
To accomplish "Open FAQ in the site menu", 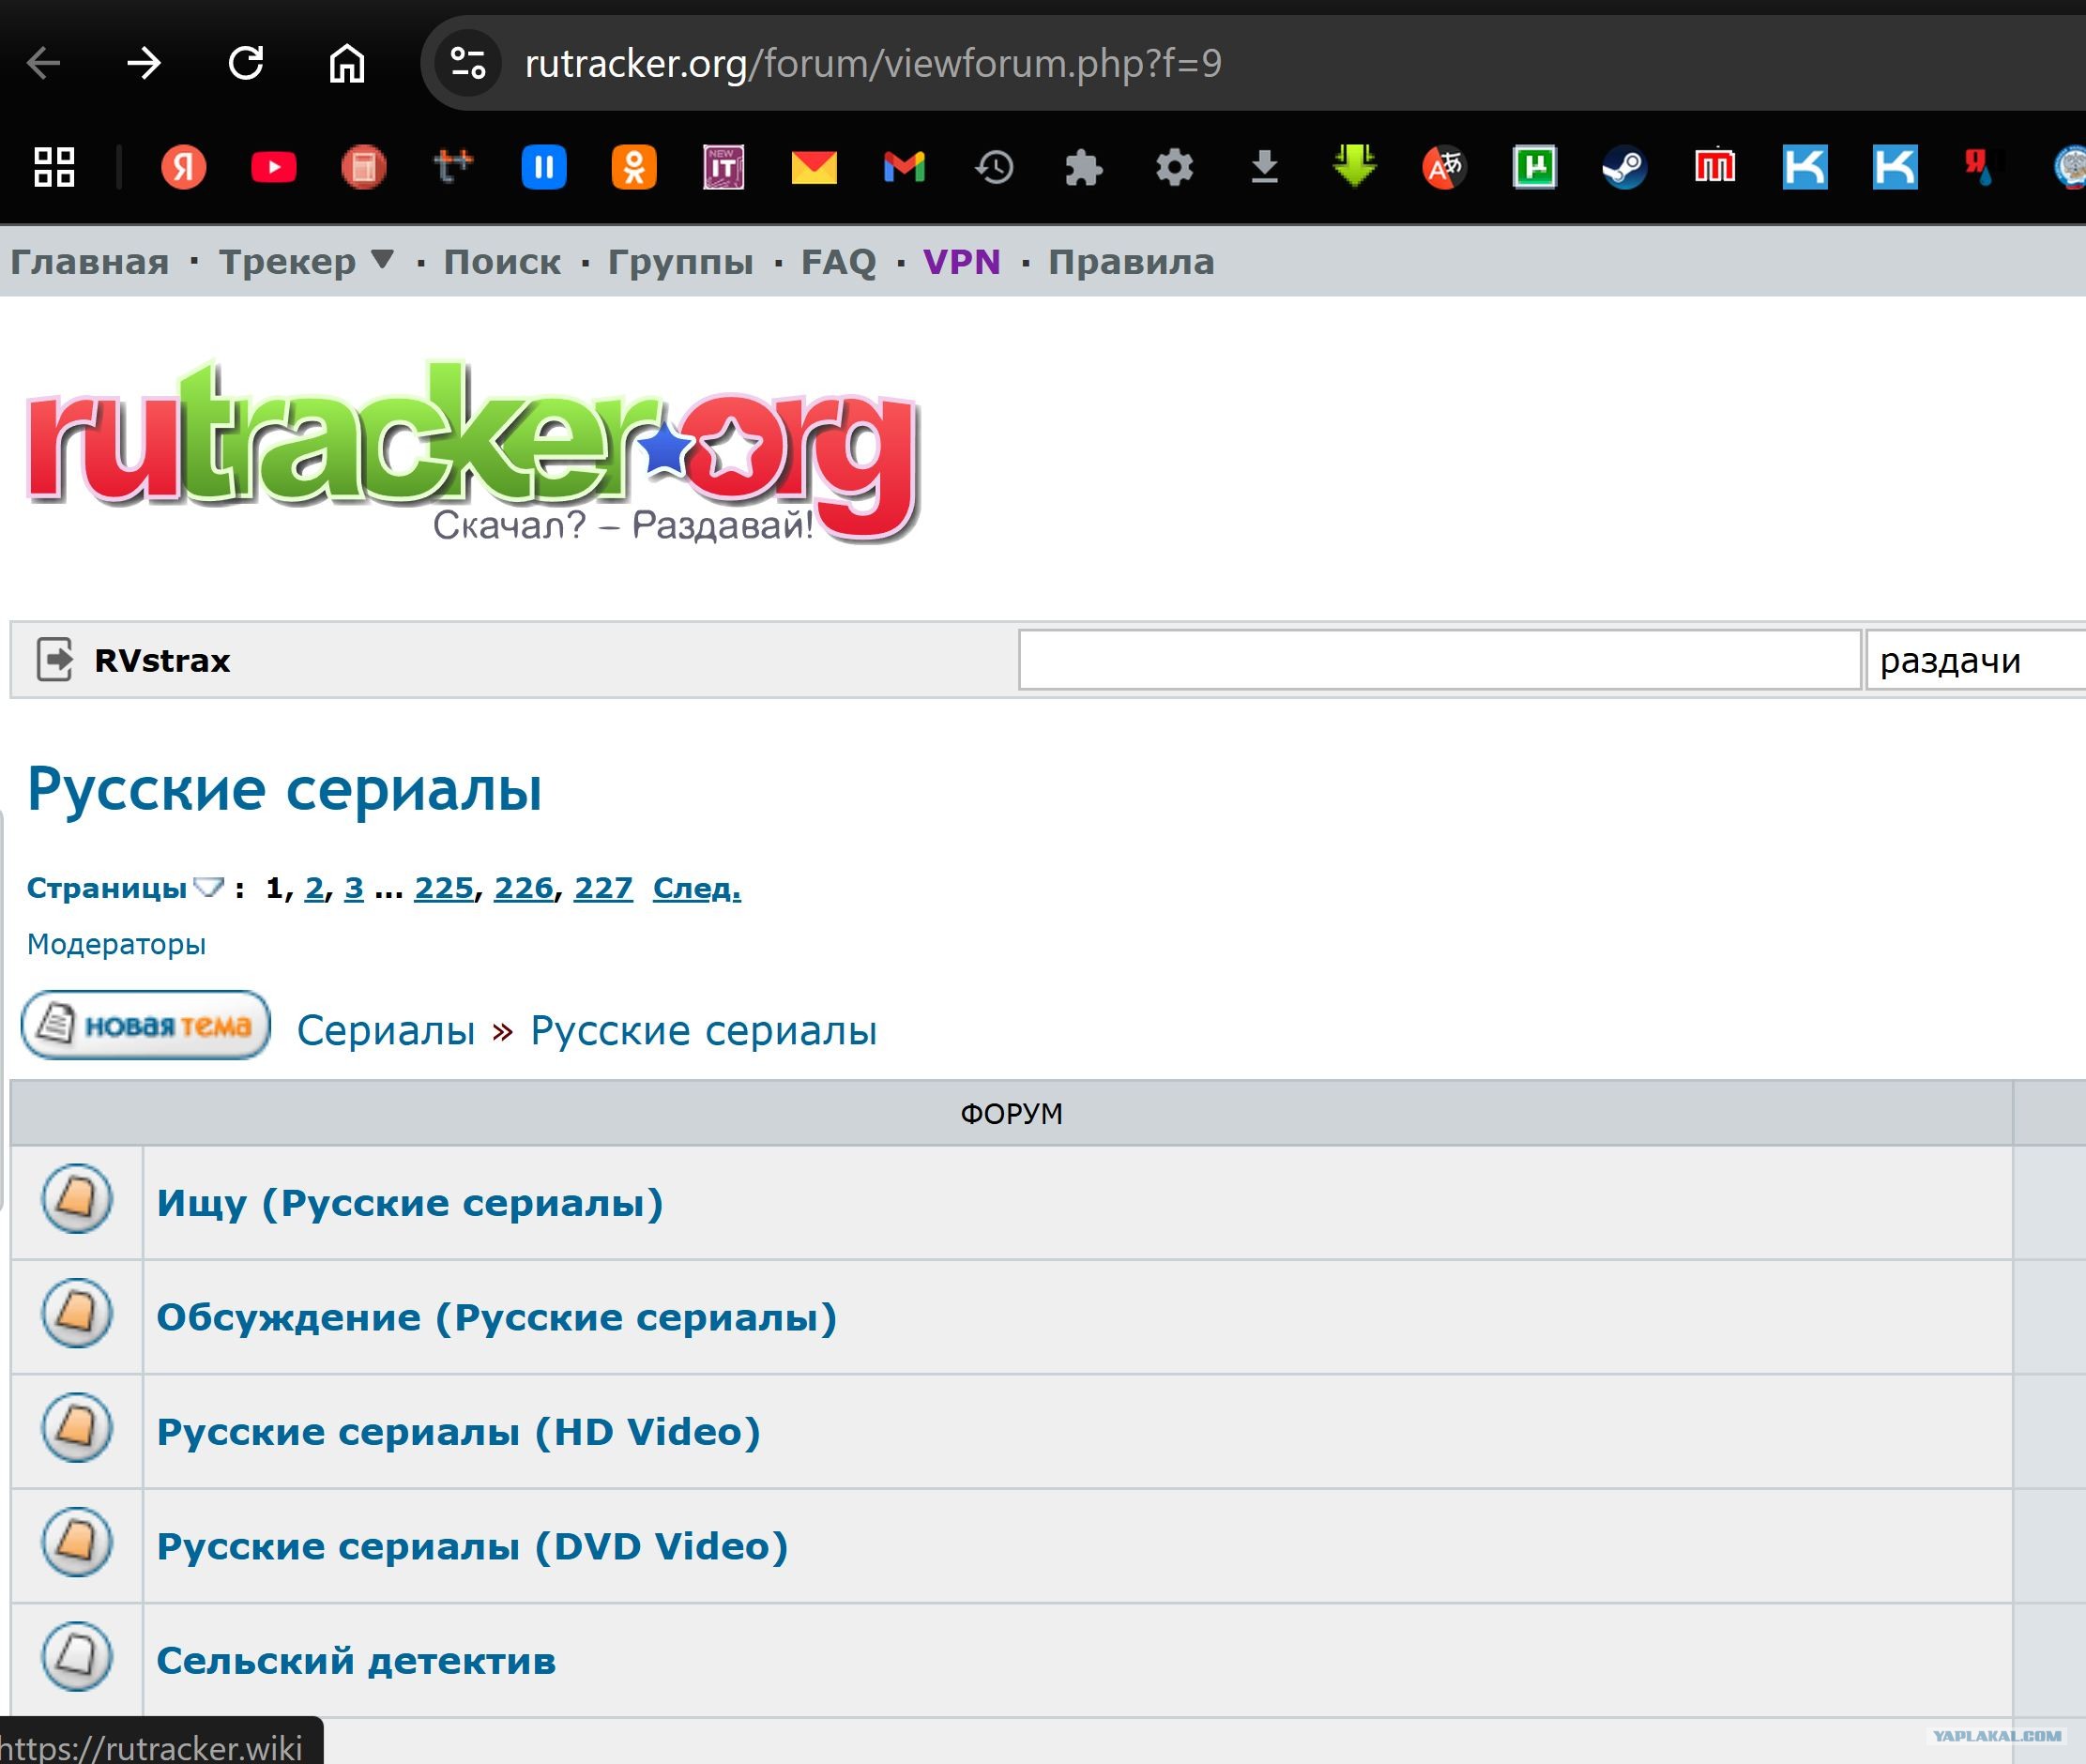I will (x=838, y=262).
